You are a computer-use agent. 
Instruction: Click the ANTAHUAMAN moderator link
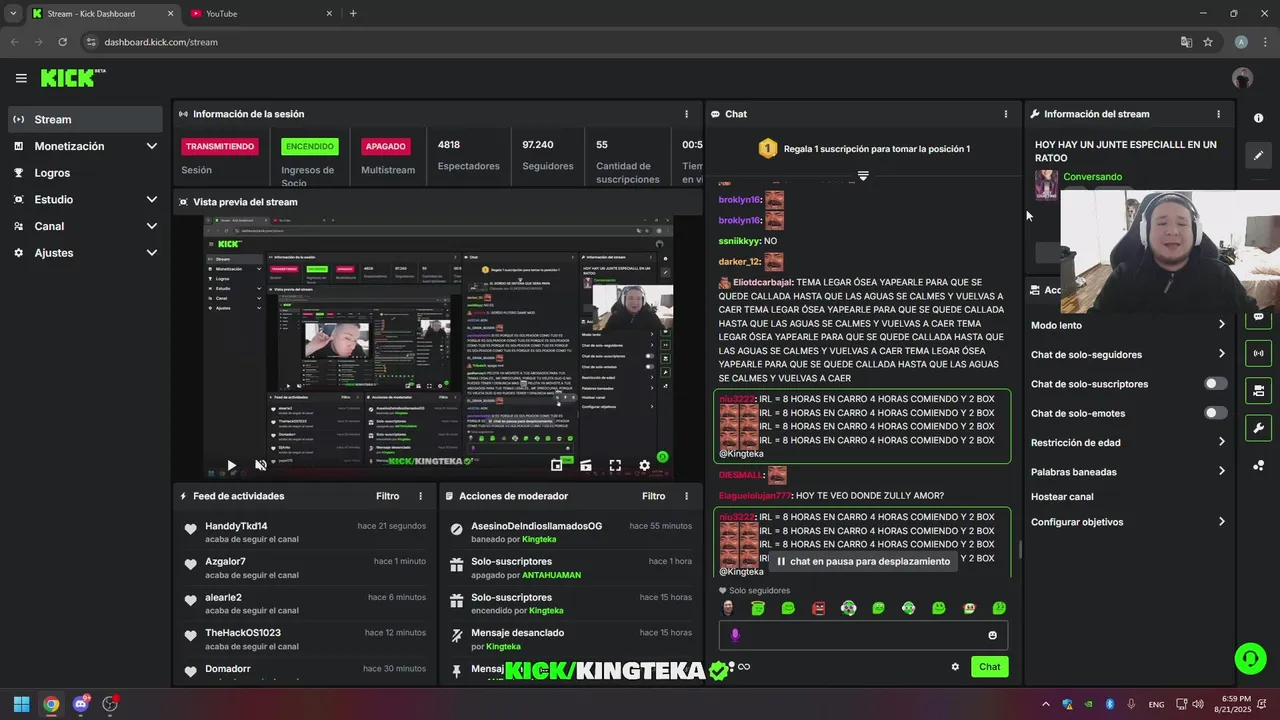551,576
